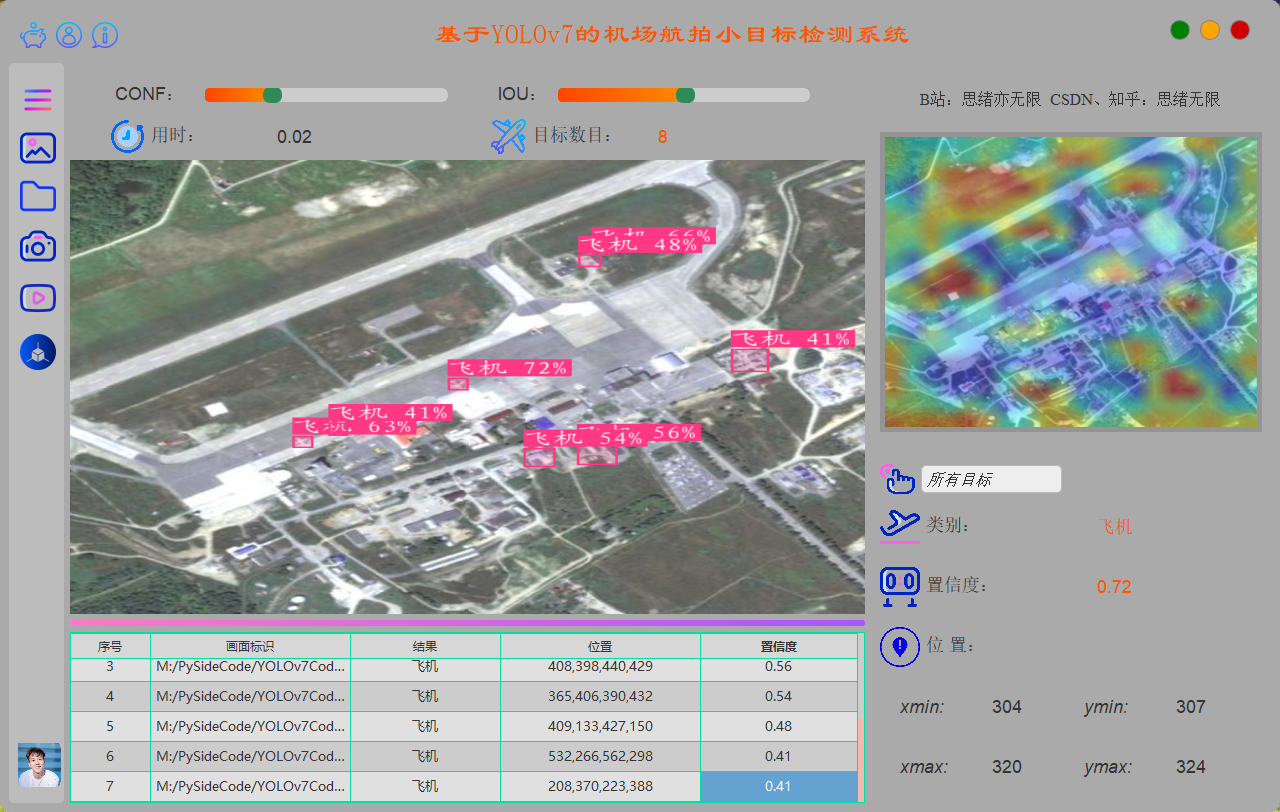
Task: Click the user avatar photo in sidebar
Action: [x=39, y=765]
